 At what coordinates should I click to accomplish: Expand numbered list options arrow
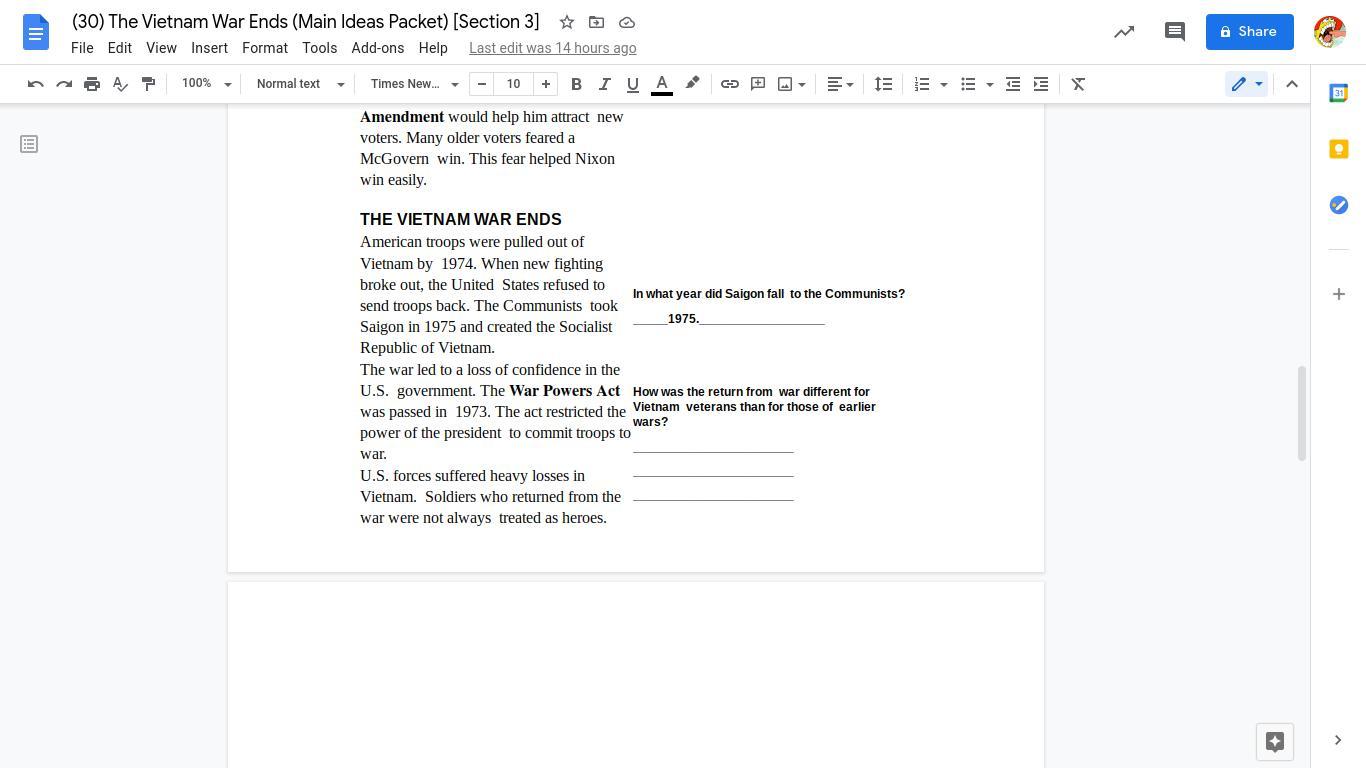tap(944, 84)
